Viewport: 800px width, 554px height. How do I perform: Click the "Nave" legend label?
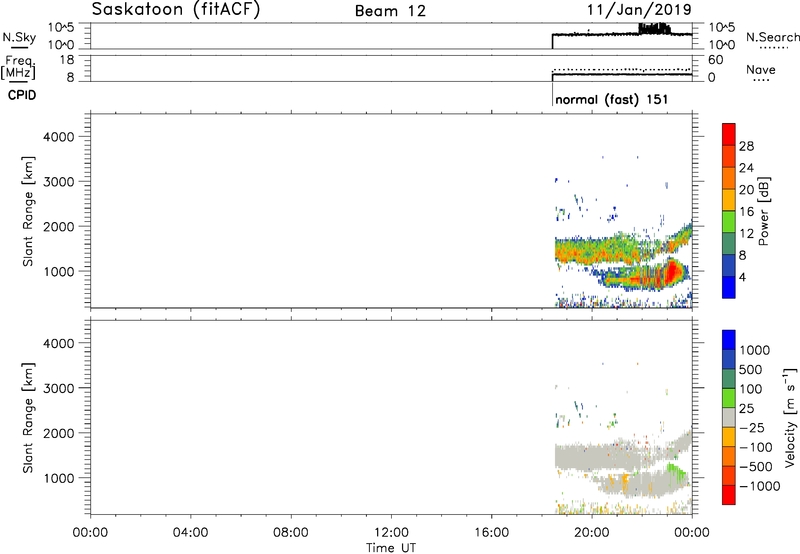coord(761,69)
